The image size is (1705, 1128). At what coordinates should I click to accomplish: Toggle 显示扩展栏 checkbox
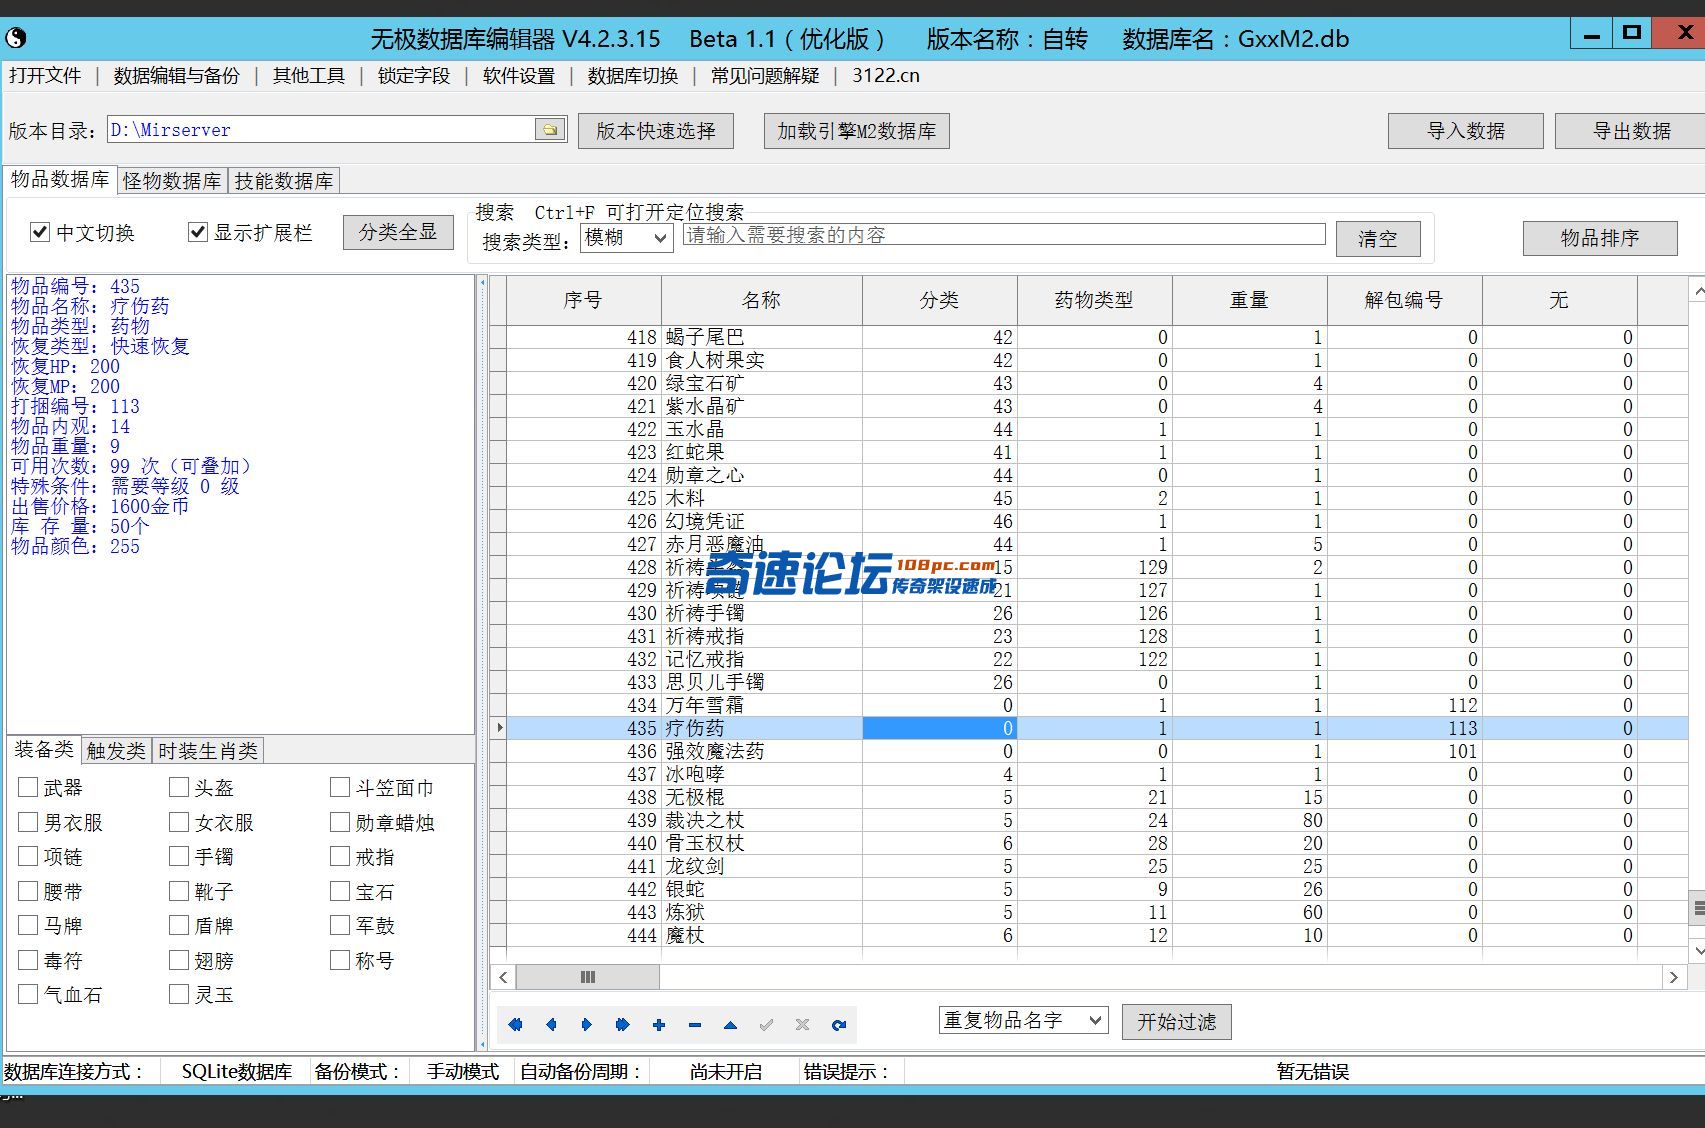(x=198, y=232)
